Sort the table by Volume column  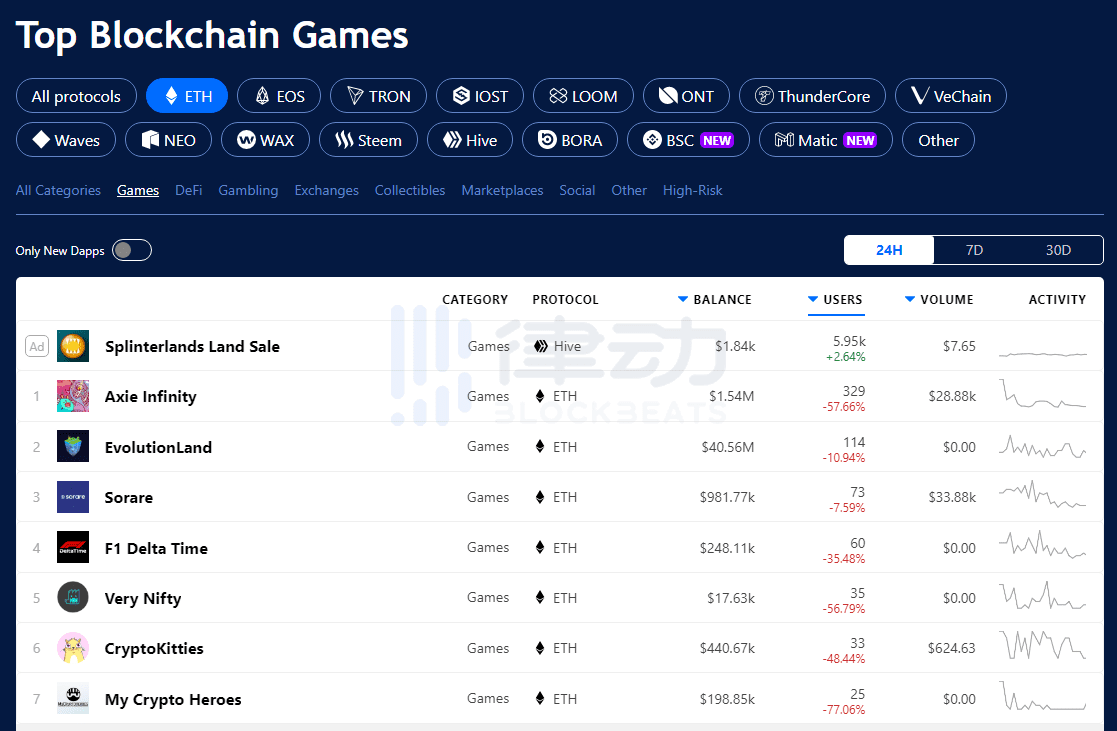coord(939,300)
